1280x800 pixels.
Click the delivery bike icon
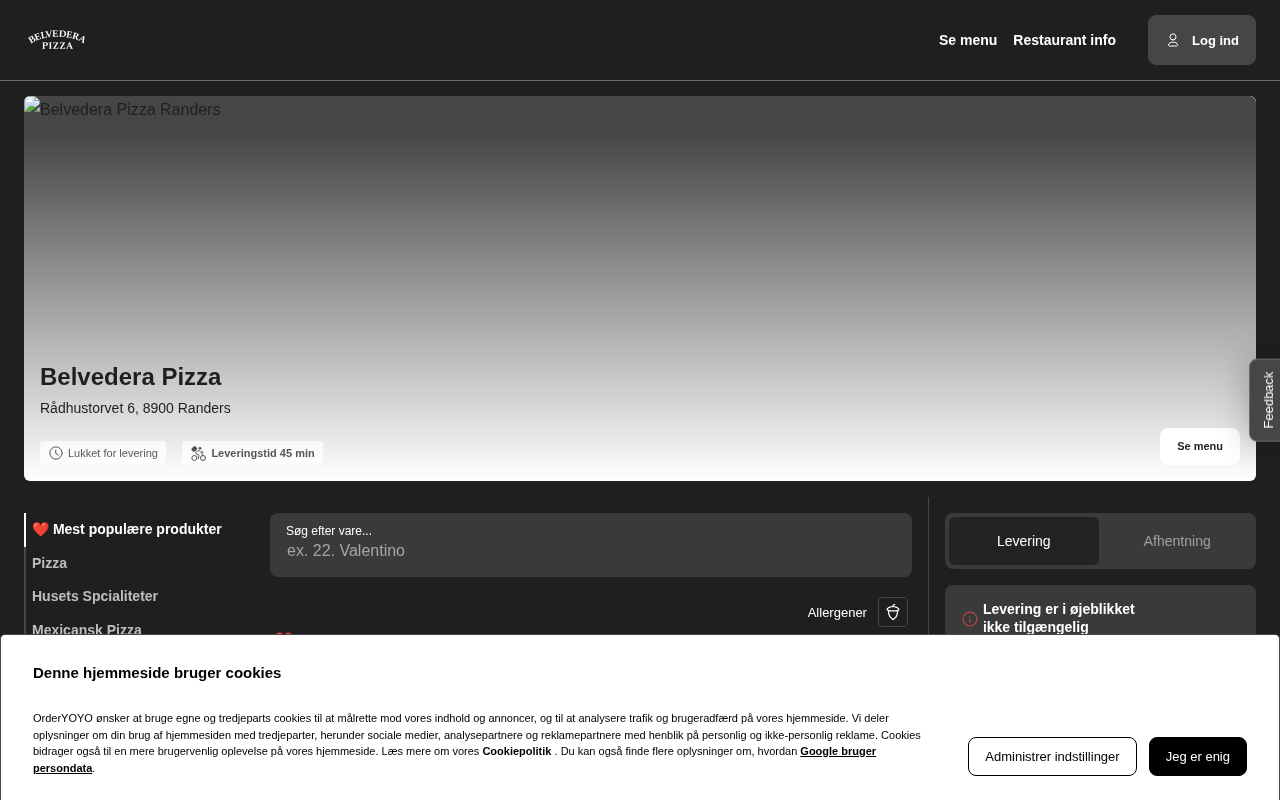click(x=198, y=453)
